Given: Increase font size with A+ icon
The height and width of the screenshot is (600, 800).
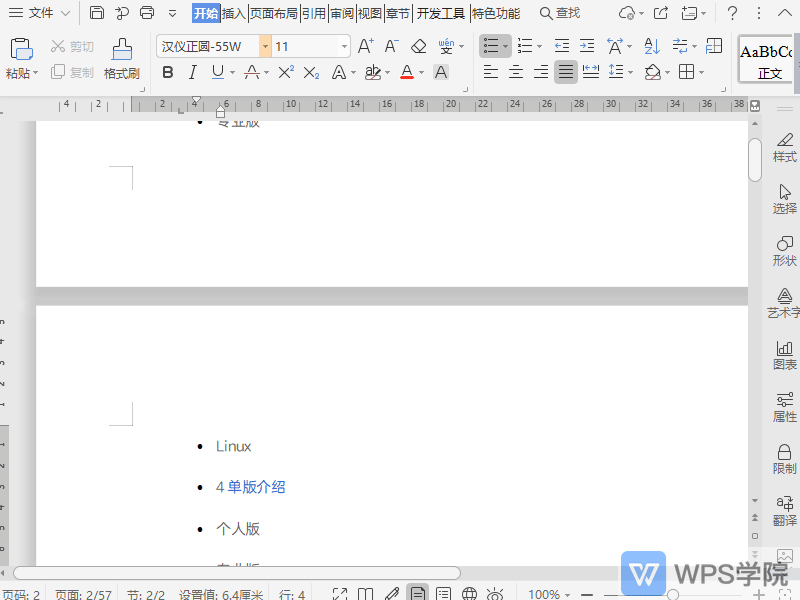Looking at the screenshot, I should click(x=365, y=46).
